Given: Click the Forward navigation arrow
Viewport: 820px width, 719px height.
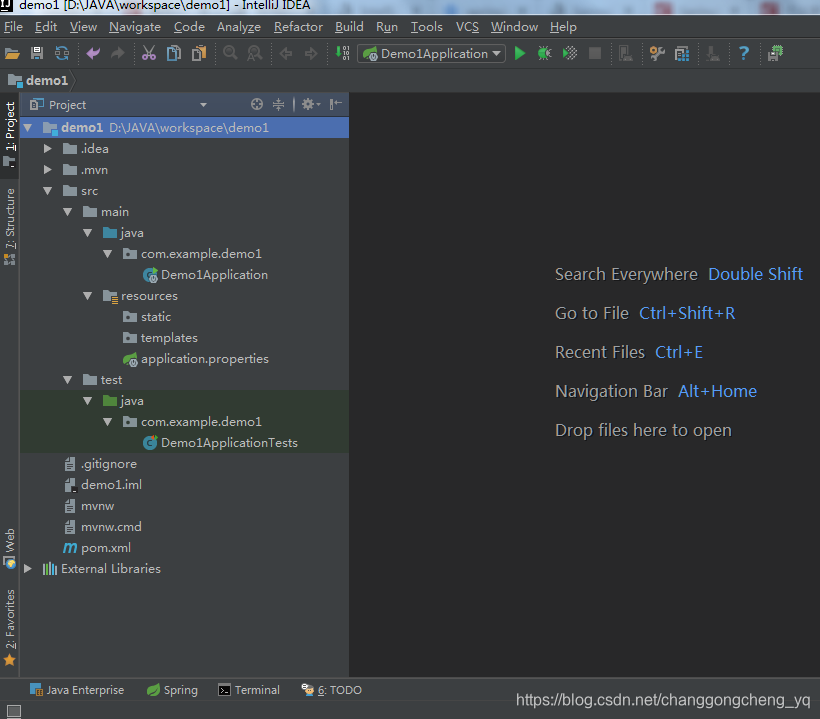Looking at the screenshot, I should point(311,53).
